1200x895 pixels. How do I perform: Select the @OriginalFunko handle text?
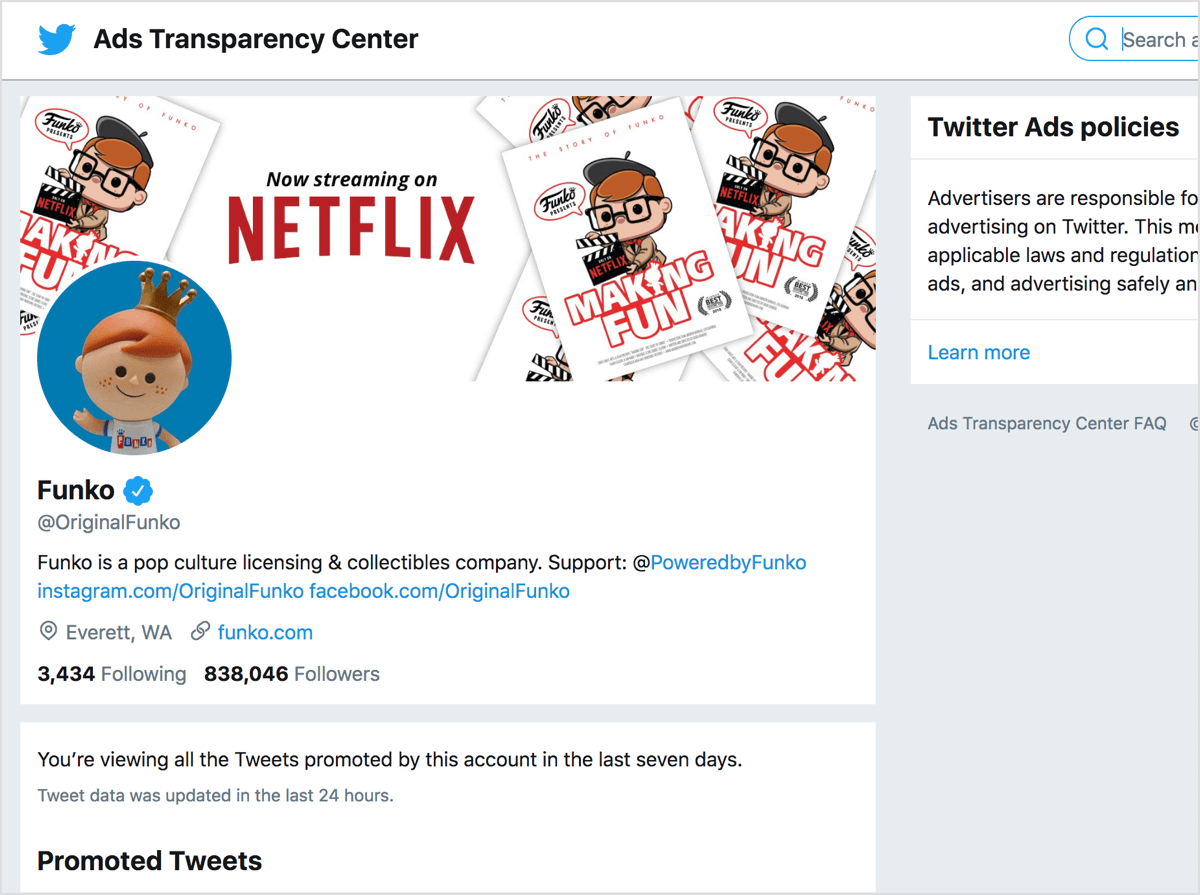click(108, 522)
